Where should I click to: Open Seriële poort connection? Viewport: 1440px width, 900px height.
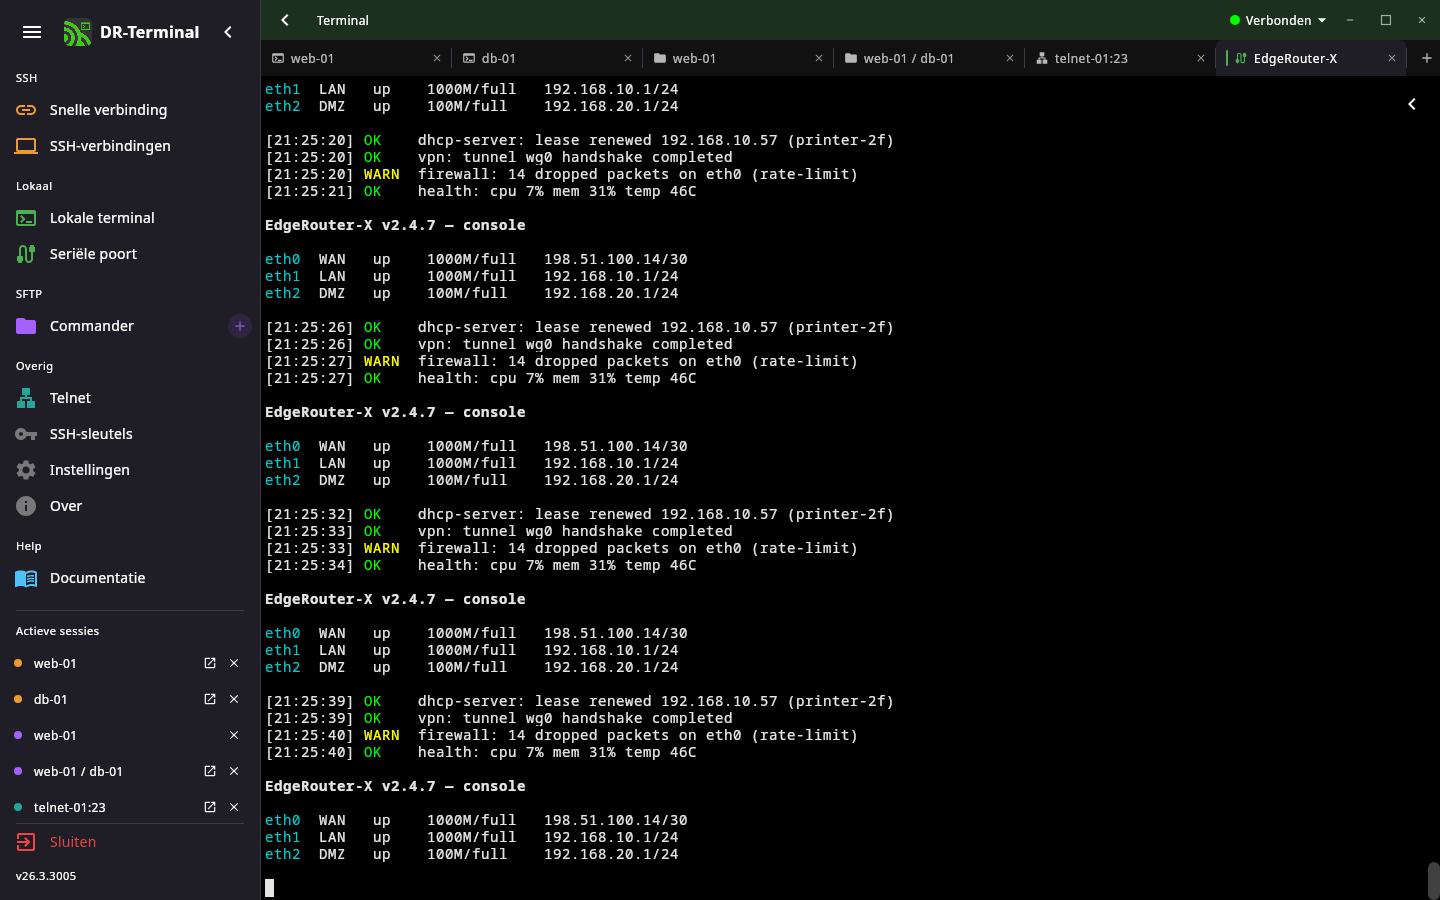coord(130,254)
